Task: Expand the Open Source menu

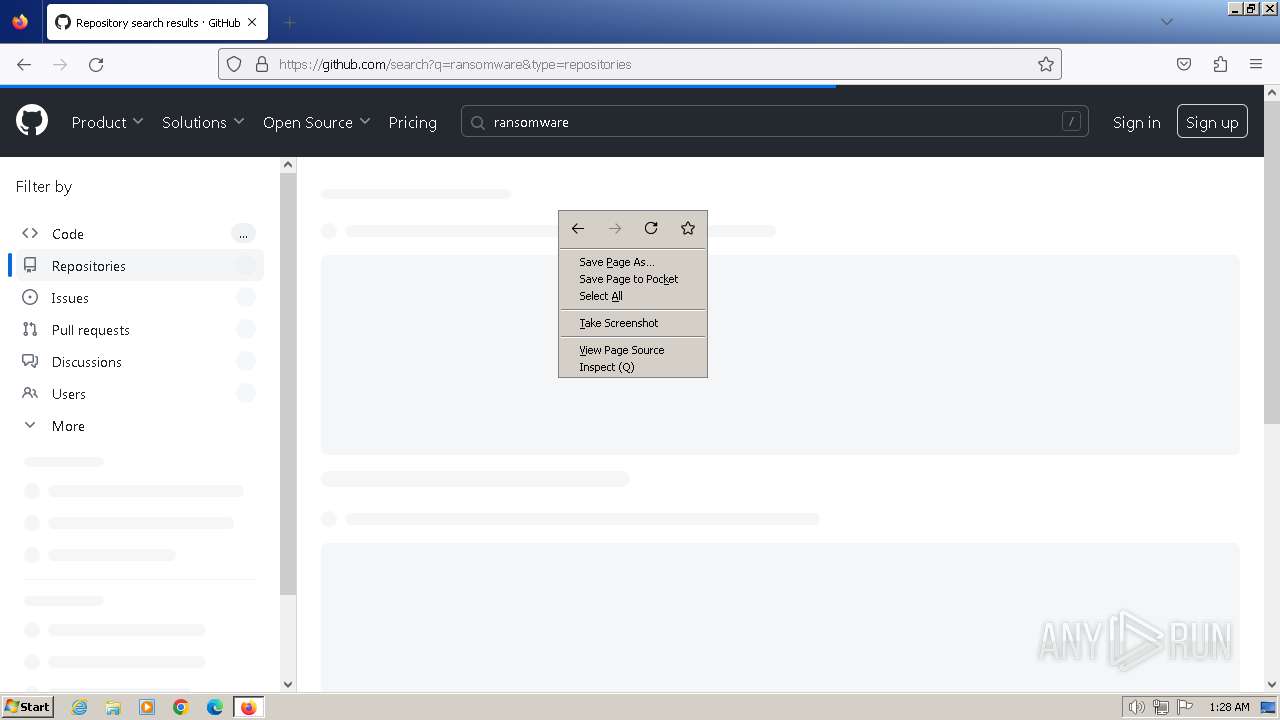Action: (316, 122)
